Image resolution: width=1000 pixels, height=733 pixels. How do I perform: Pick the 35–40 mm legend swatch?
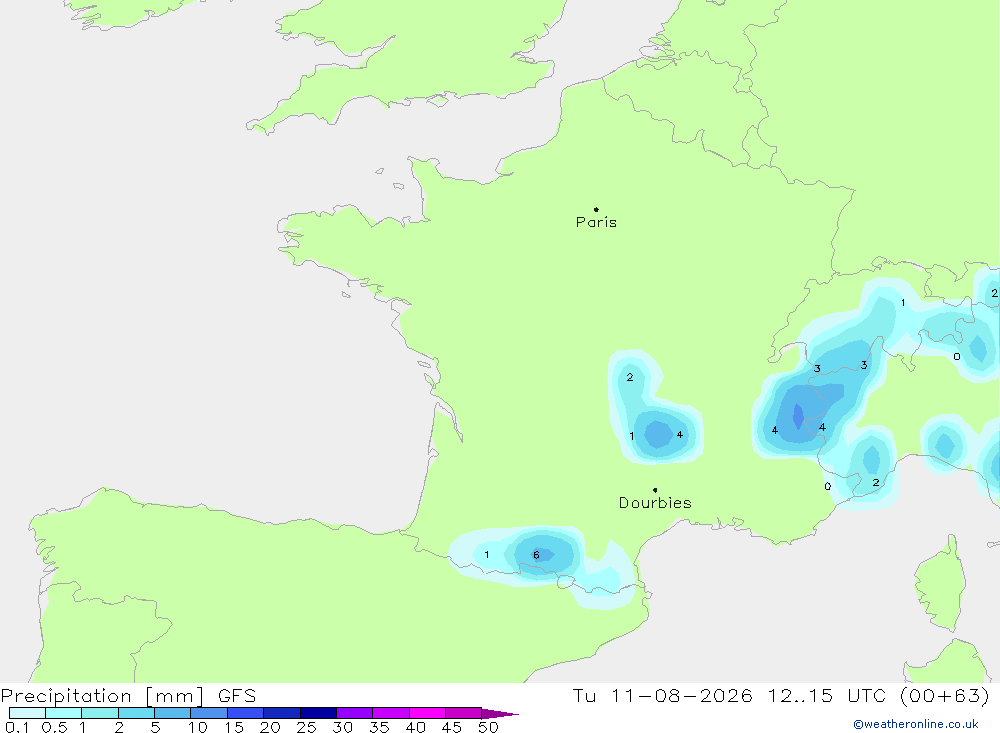pos(390,713)
